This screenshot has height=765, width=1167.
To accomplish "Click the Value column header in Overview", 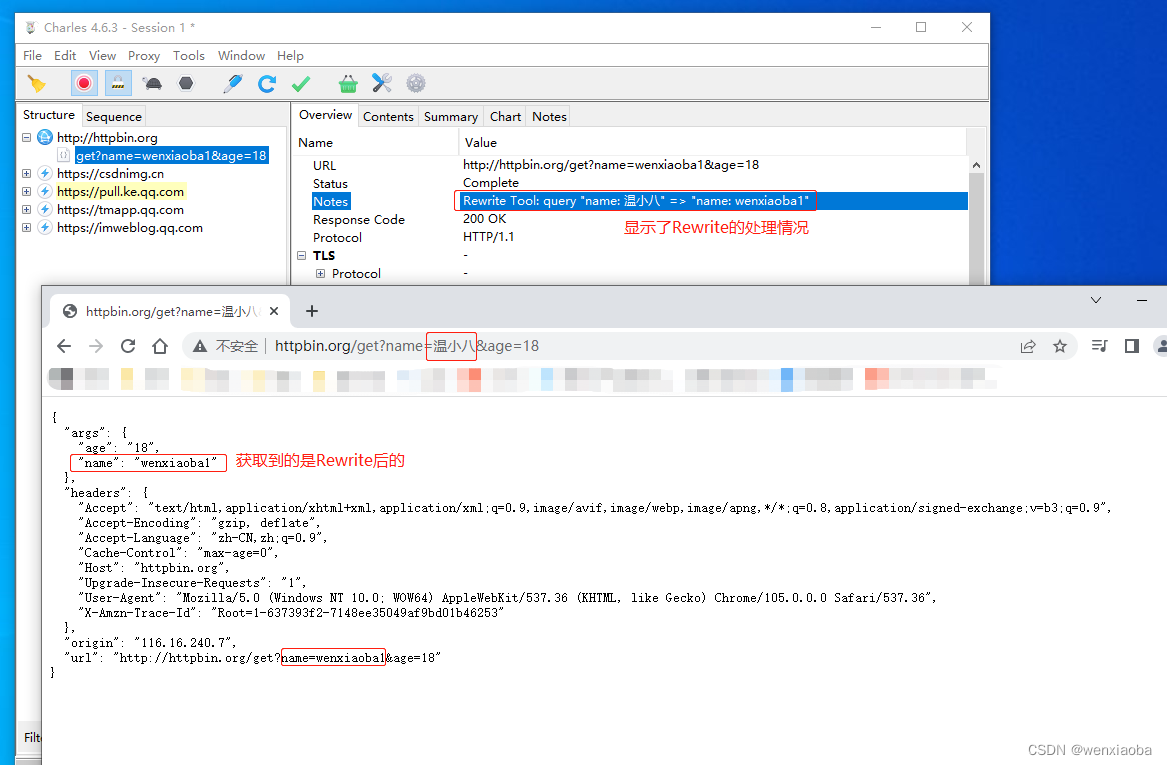I will [713, 142].
